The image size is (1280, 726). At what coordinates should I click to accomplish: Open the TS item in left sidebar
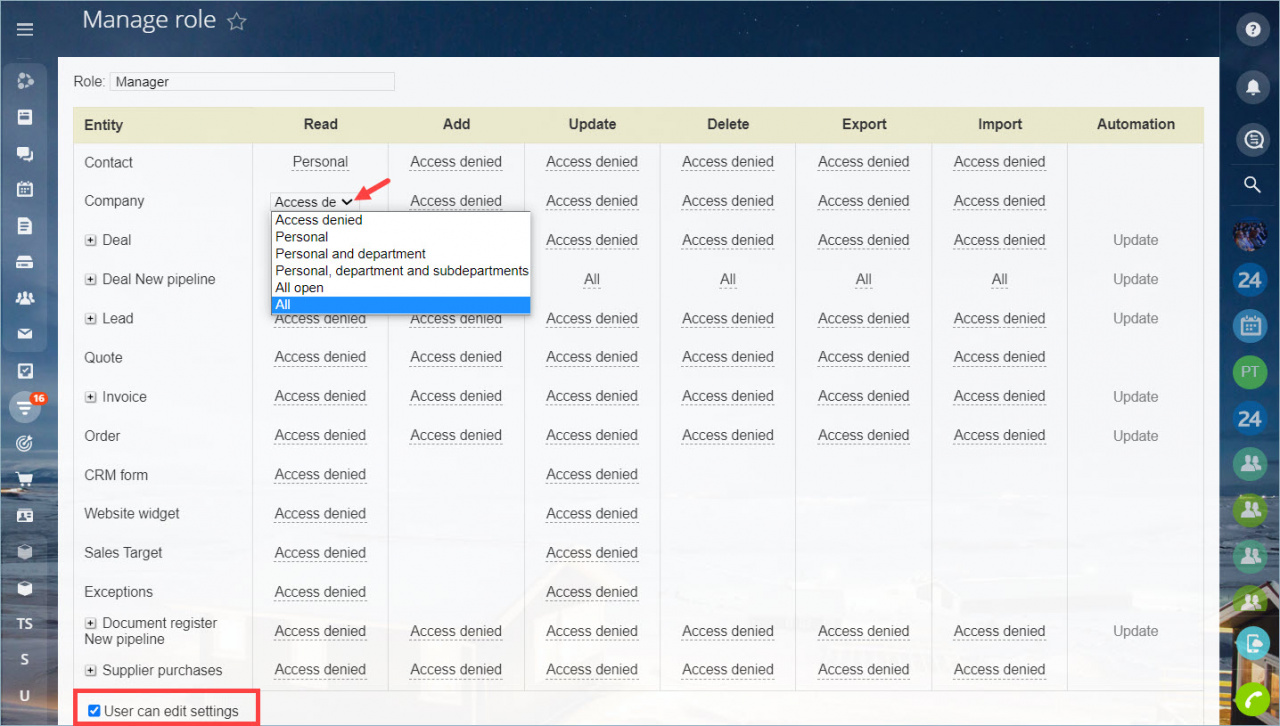click(25, 623)
